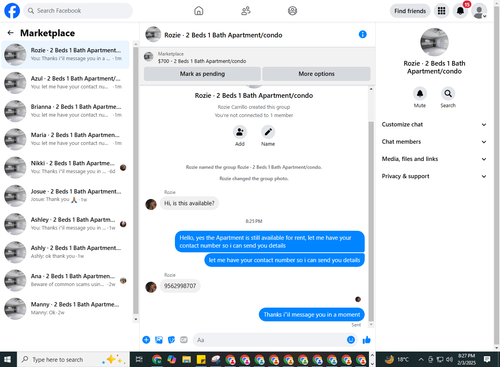Screen dimensions: 500x367
Task: Click the chat messages scrollbar
Action: [x=371, y=221]
